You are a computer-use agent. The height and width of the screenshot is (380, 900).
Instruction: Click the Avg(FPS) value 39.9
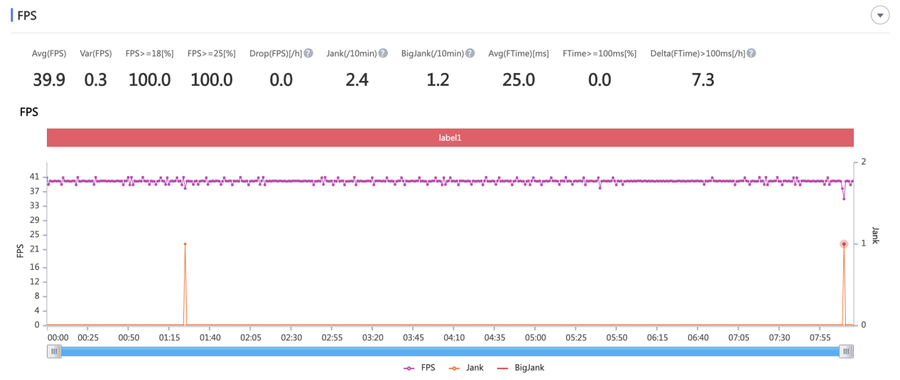(49, 80)
